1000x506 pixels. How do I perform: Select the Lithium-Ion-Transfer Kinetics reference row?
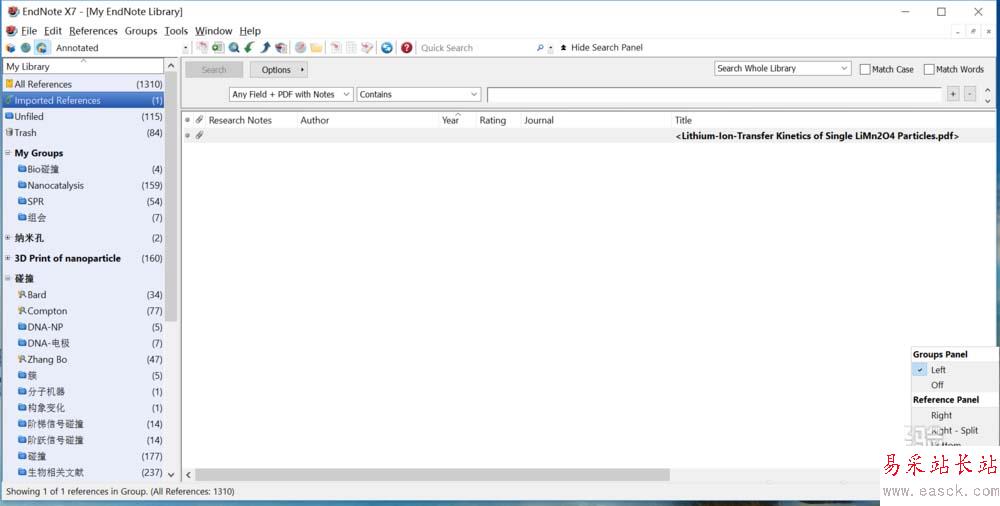[x=588, y=135]
